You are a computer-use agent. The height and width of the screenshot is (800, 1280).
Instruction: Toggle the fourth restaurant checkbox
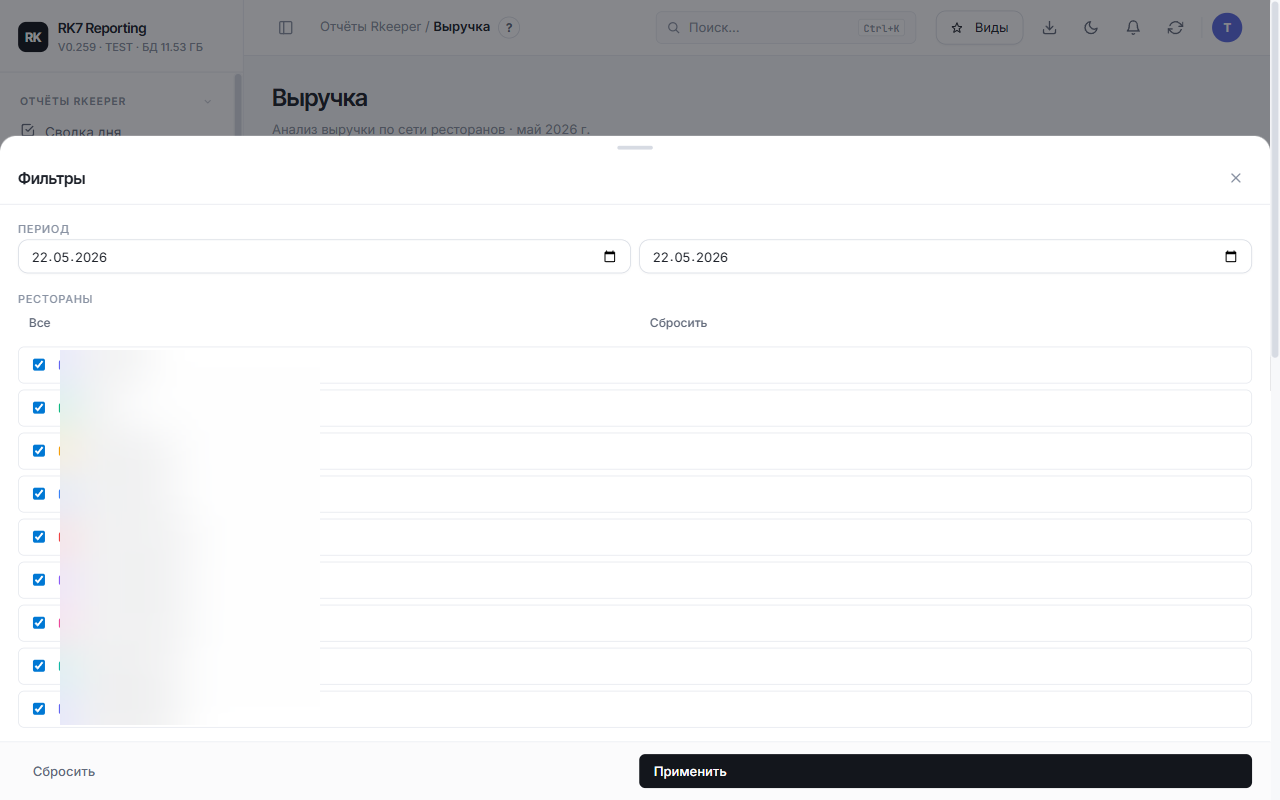39,494
